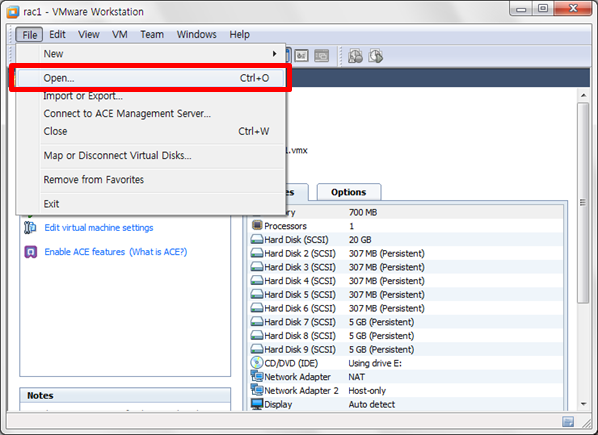Screen dimensions: 598x435
Task: Click the Notes panel header
Action: 125,395
